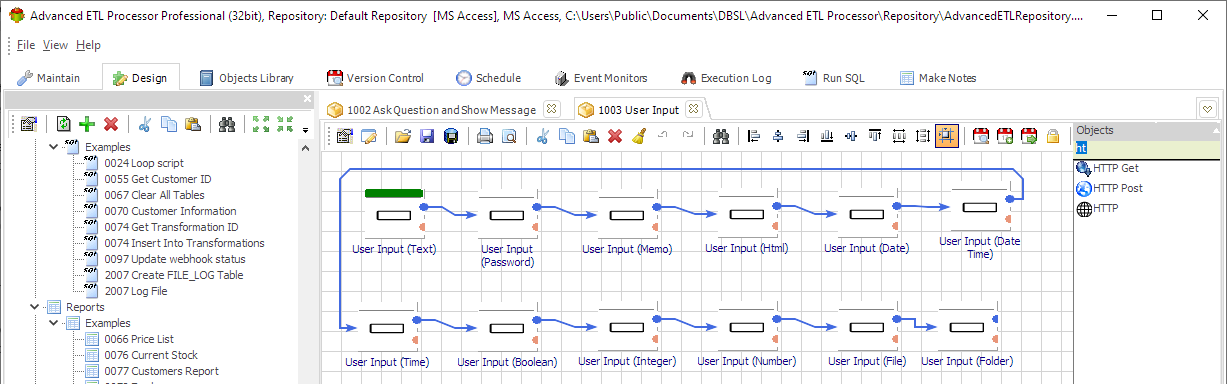This screenshot has height=384, width=1227.
Task: Click the binoculars find icon in designer toolbar
Action: (x=720, y=137)
